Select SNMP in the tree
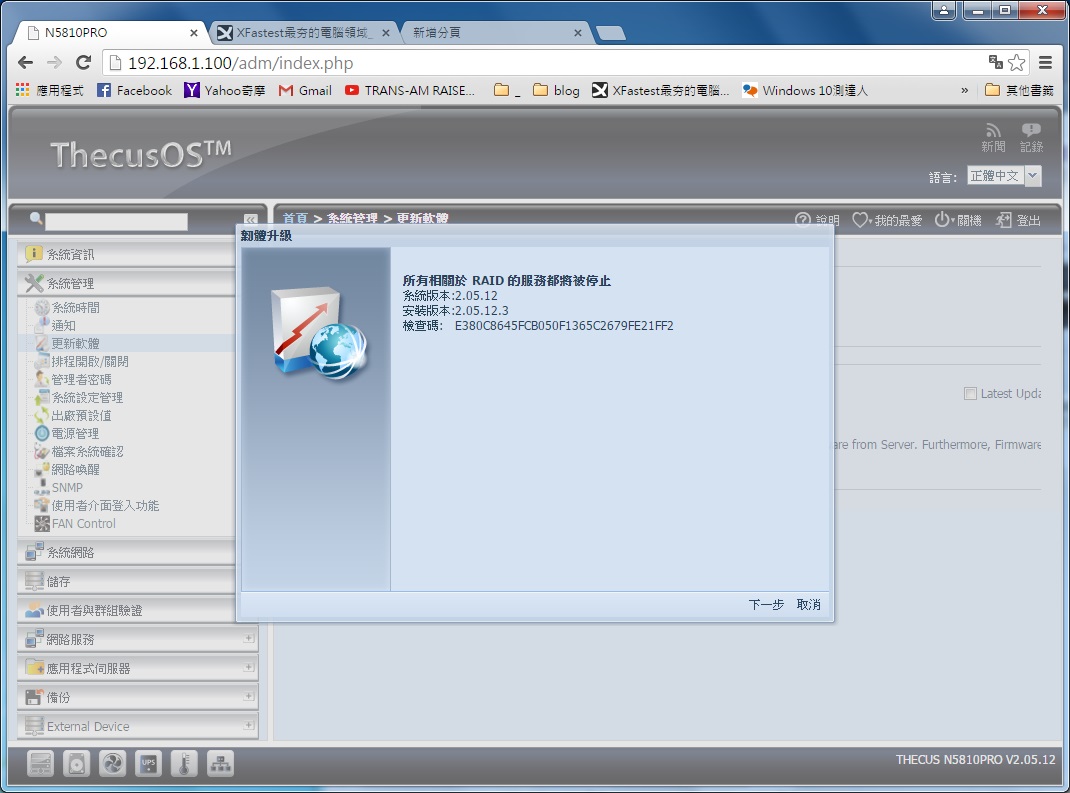Image resolution: width=1070 pixels, height=793 pixels. coord(67,487)
